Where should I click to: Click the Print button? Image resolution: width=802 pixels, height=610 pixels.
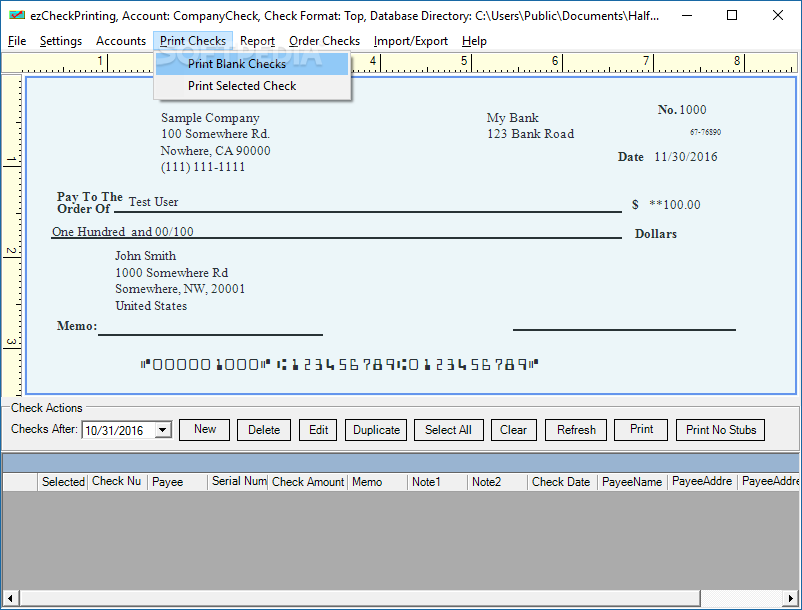[x=641, y=430]
